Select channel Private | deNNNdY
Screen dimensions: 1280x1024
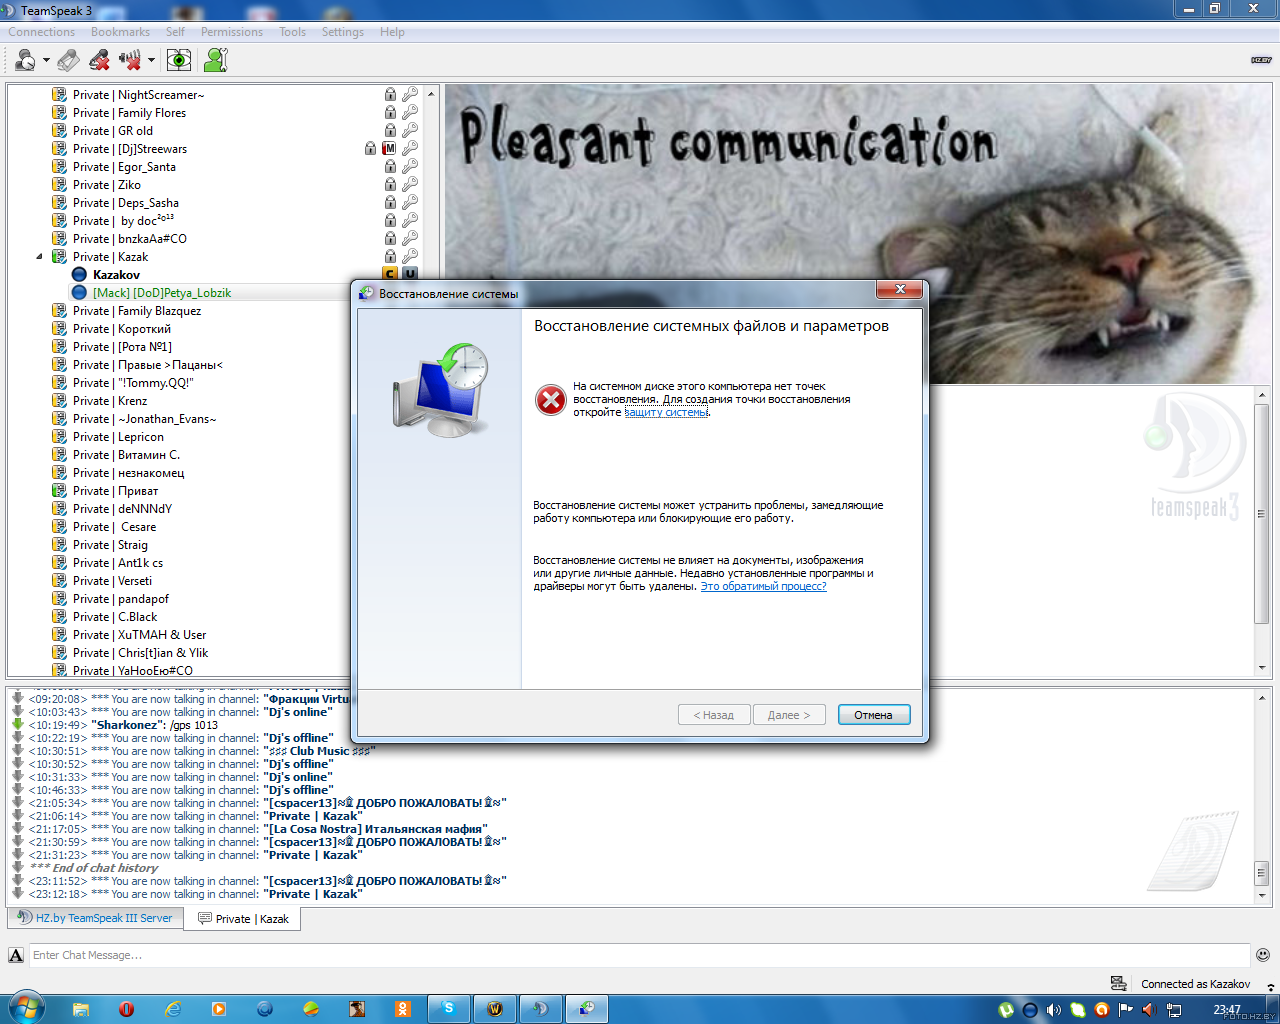tap(122, 509)
